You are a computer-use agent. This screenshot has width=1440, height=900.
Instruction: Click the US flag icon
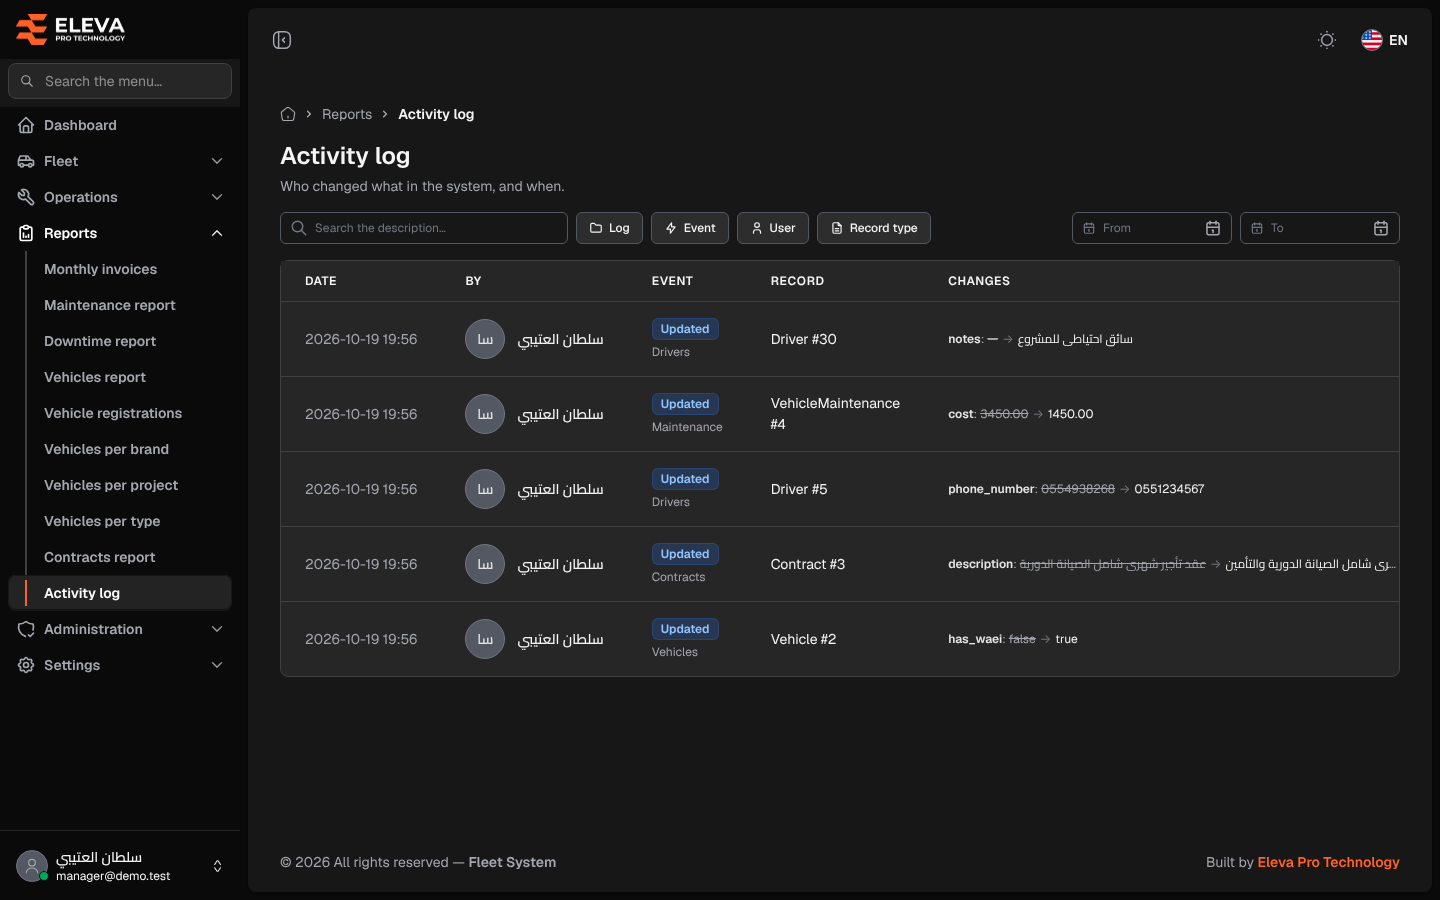tap(1372, 40)
